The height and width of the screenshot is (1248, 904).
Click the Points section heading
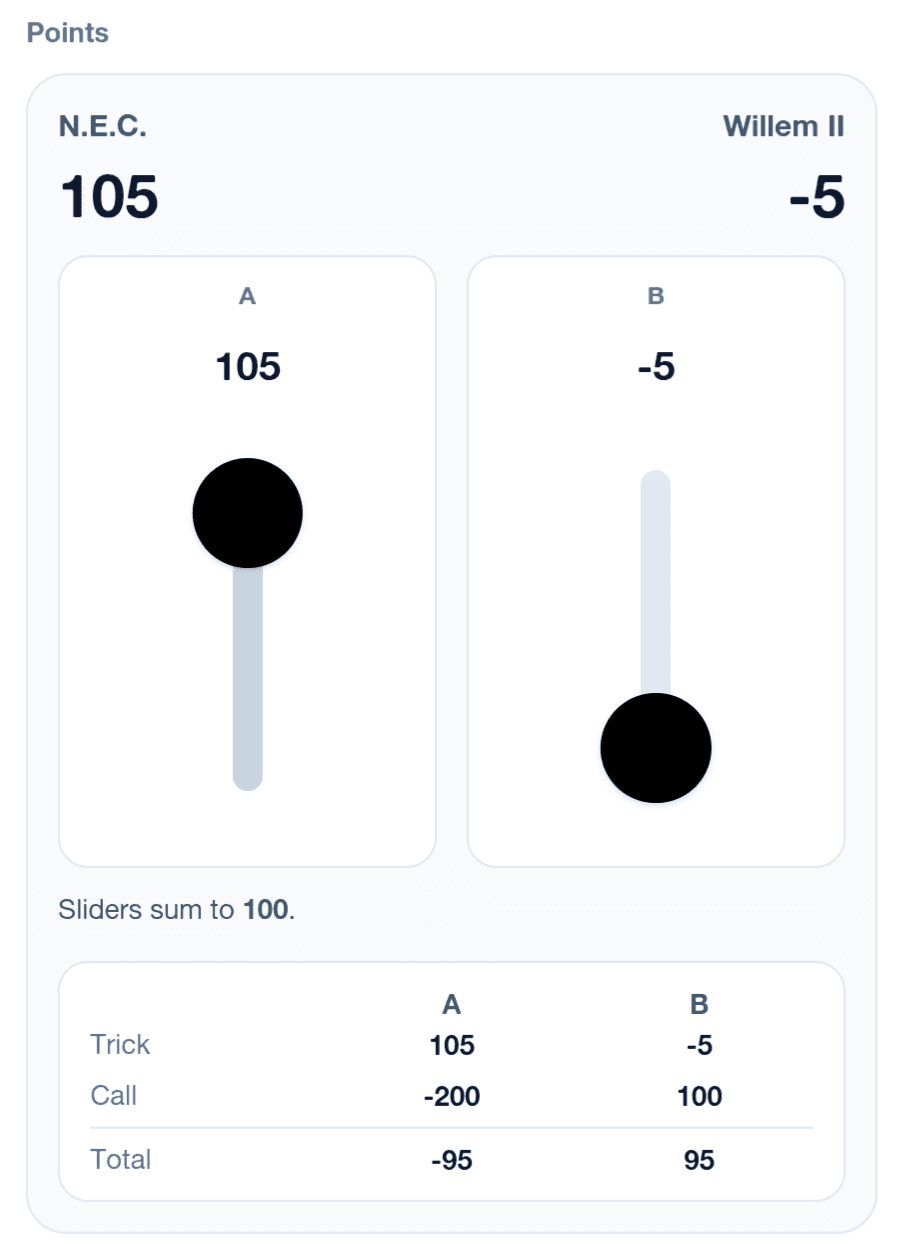click(x=68, y=33)
